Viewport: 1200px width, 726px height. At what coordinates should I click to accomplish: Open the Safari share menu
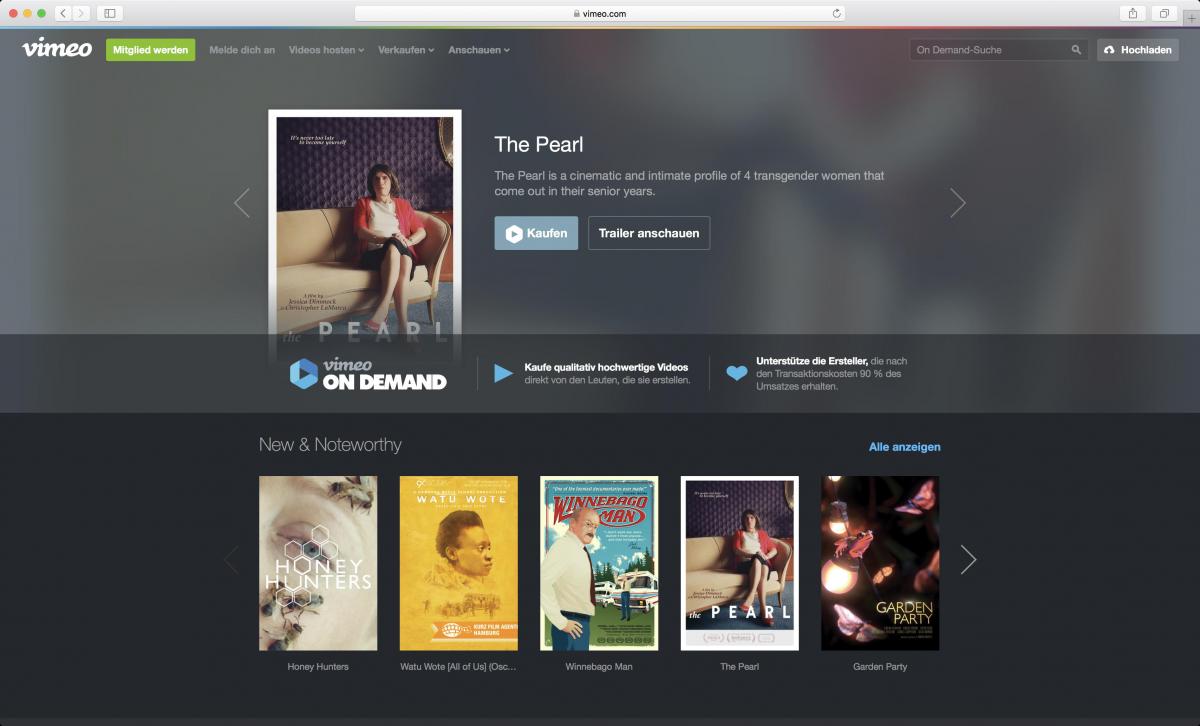pos(1133,13)
